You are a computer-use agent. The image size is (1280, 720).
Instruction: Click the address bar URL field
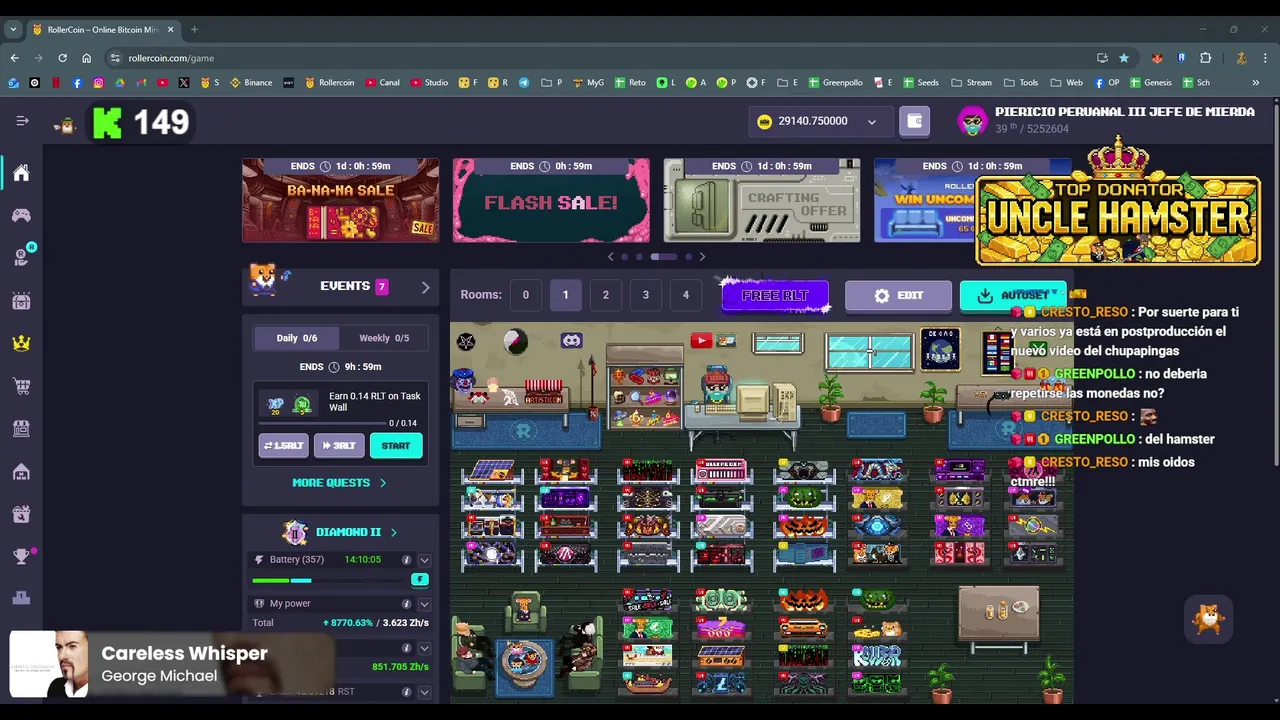point(600,58)
